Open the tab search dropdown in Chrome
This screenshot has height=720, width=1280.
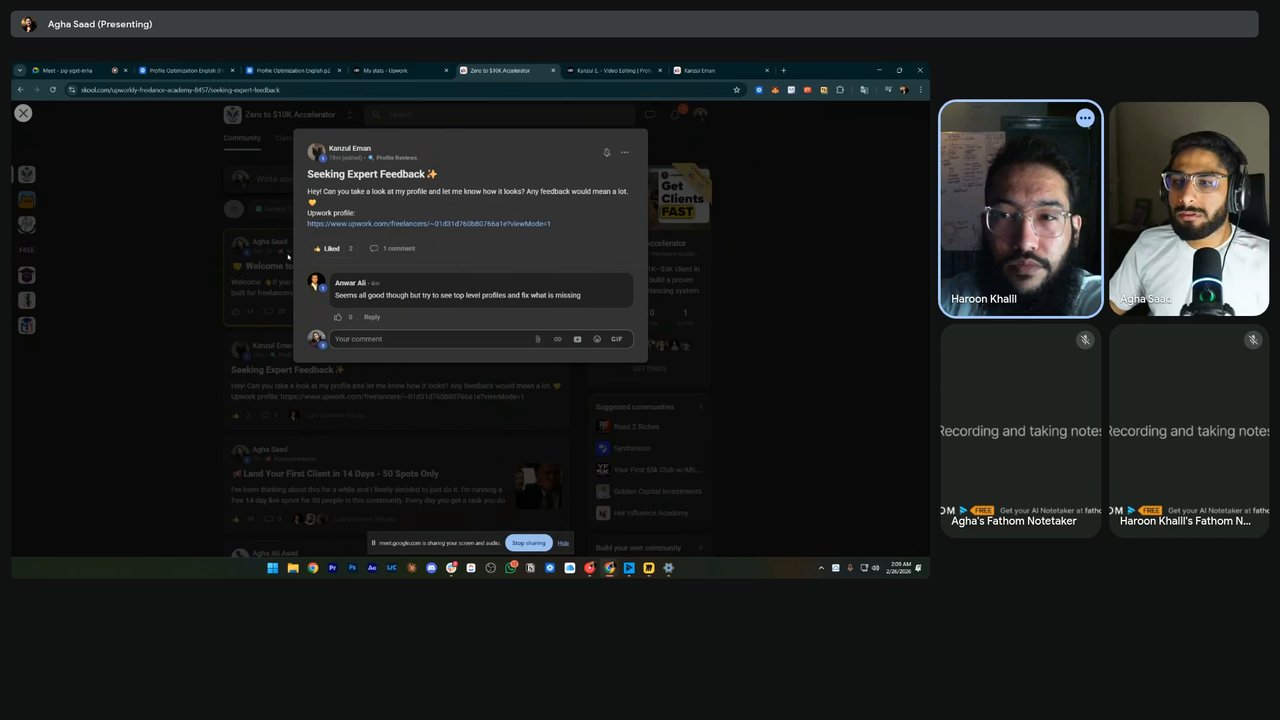tap(19, 71)
